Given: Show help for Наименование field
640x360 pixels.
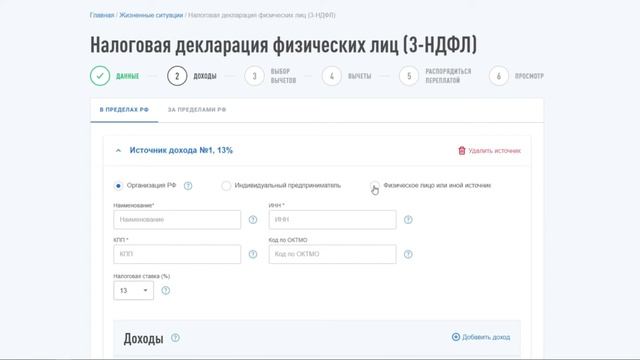Looking at the screenshot, I should tap(253, 220).
